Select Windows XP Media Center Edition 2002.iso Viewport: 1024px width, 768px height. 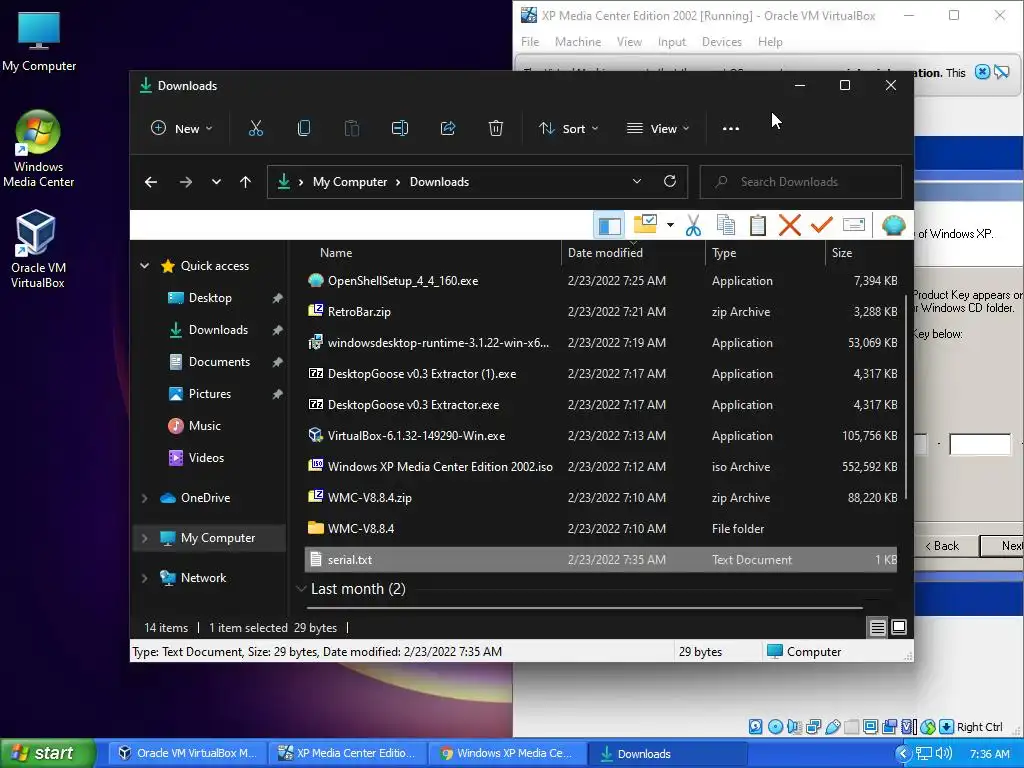tap(601, 467)
